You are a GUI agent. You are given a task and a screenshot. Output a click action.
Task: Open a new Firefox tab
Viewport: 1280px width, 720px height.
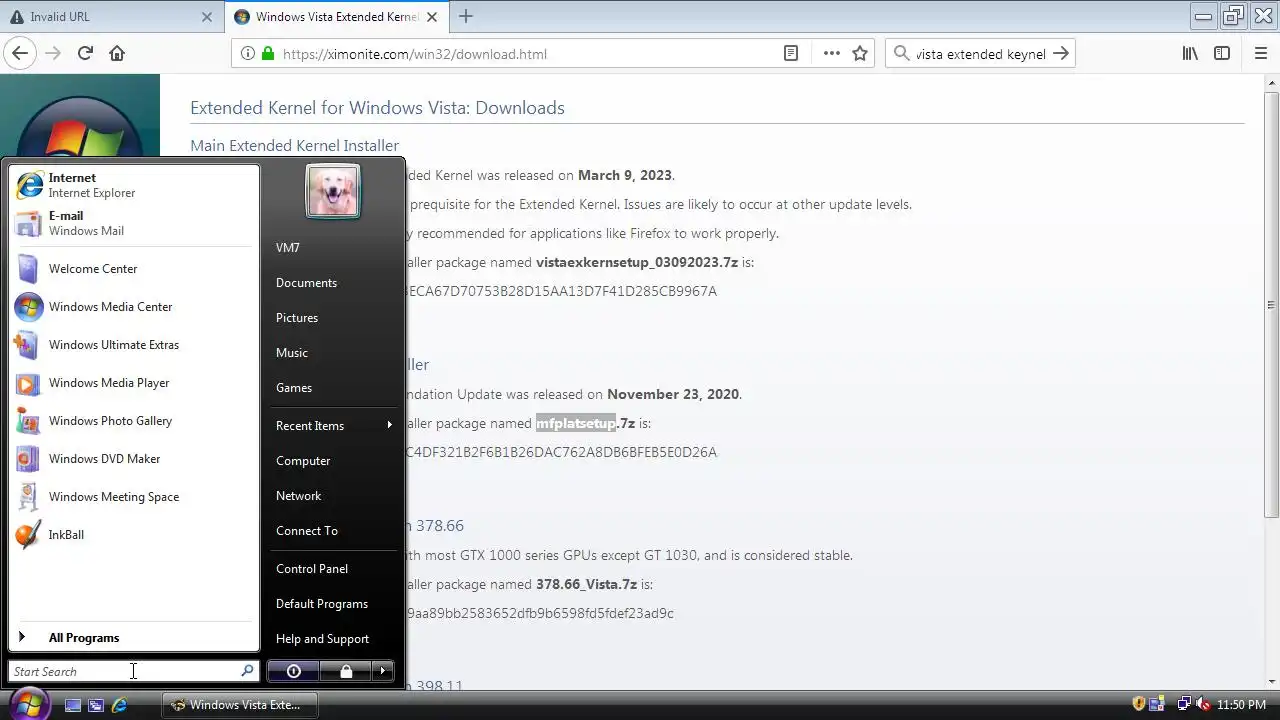(465, 17)
